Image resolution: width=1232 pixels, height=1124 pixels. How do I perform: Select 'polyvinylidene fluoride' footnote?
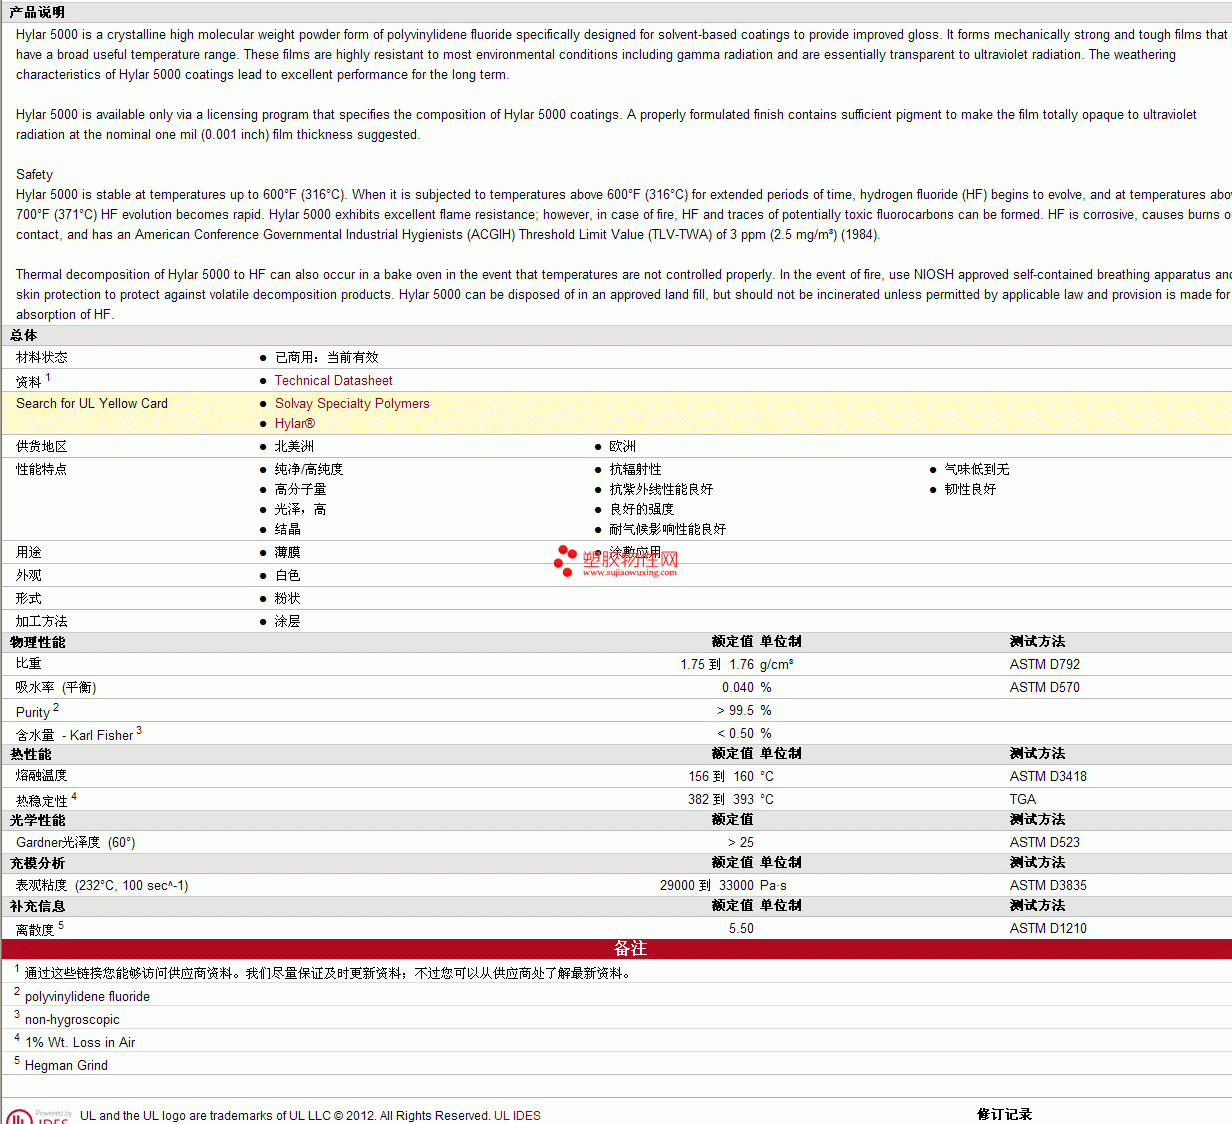[87, 997]
